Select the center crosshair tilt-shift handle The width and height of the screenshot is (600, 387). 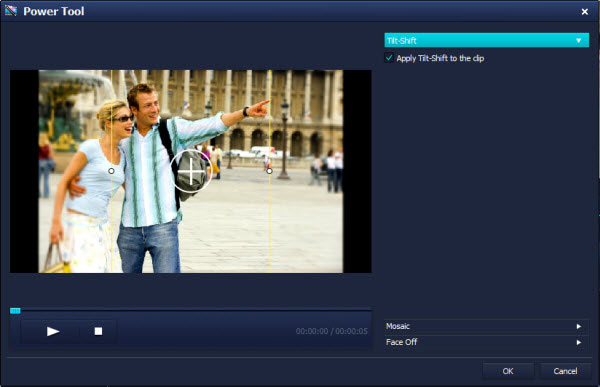click(191, 171)
